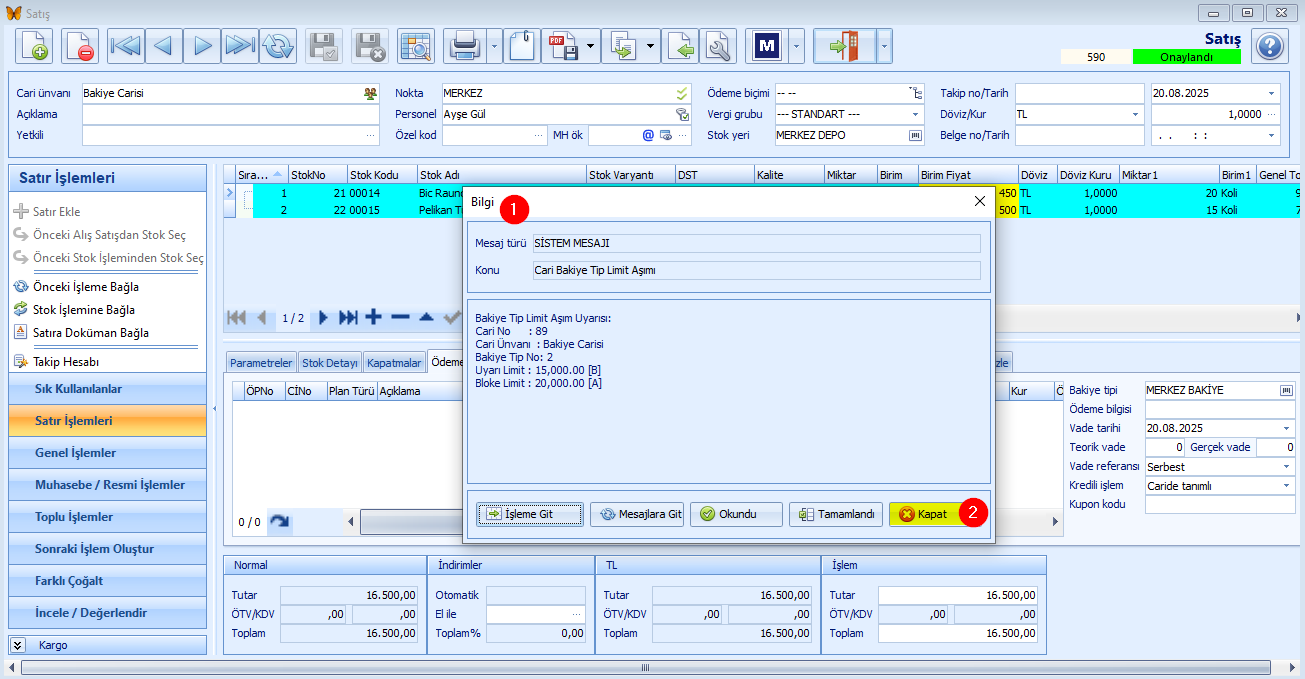Click the printer icon in toolbar

tap(466, 46)
